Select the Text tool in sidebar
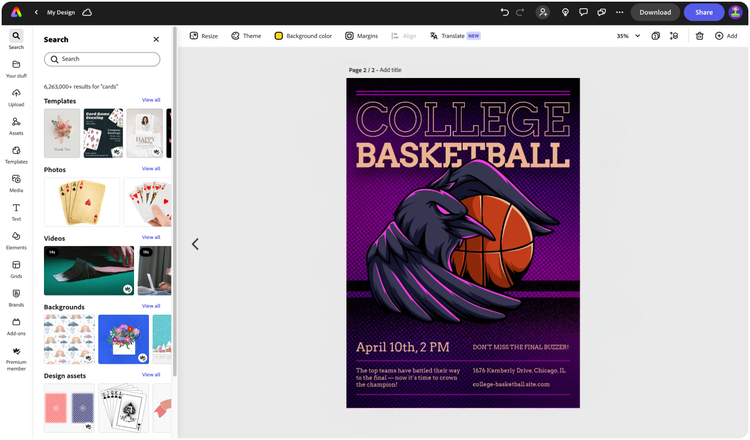Viewport: 750px width, 440px height. (x=16, y=212)
